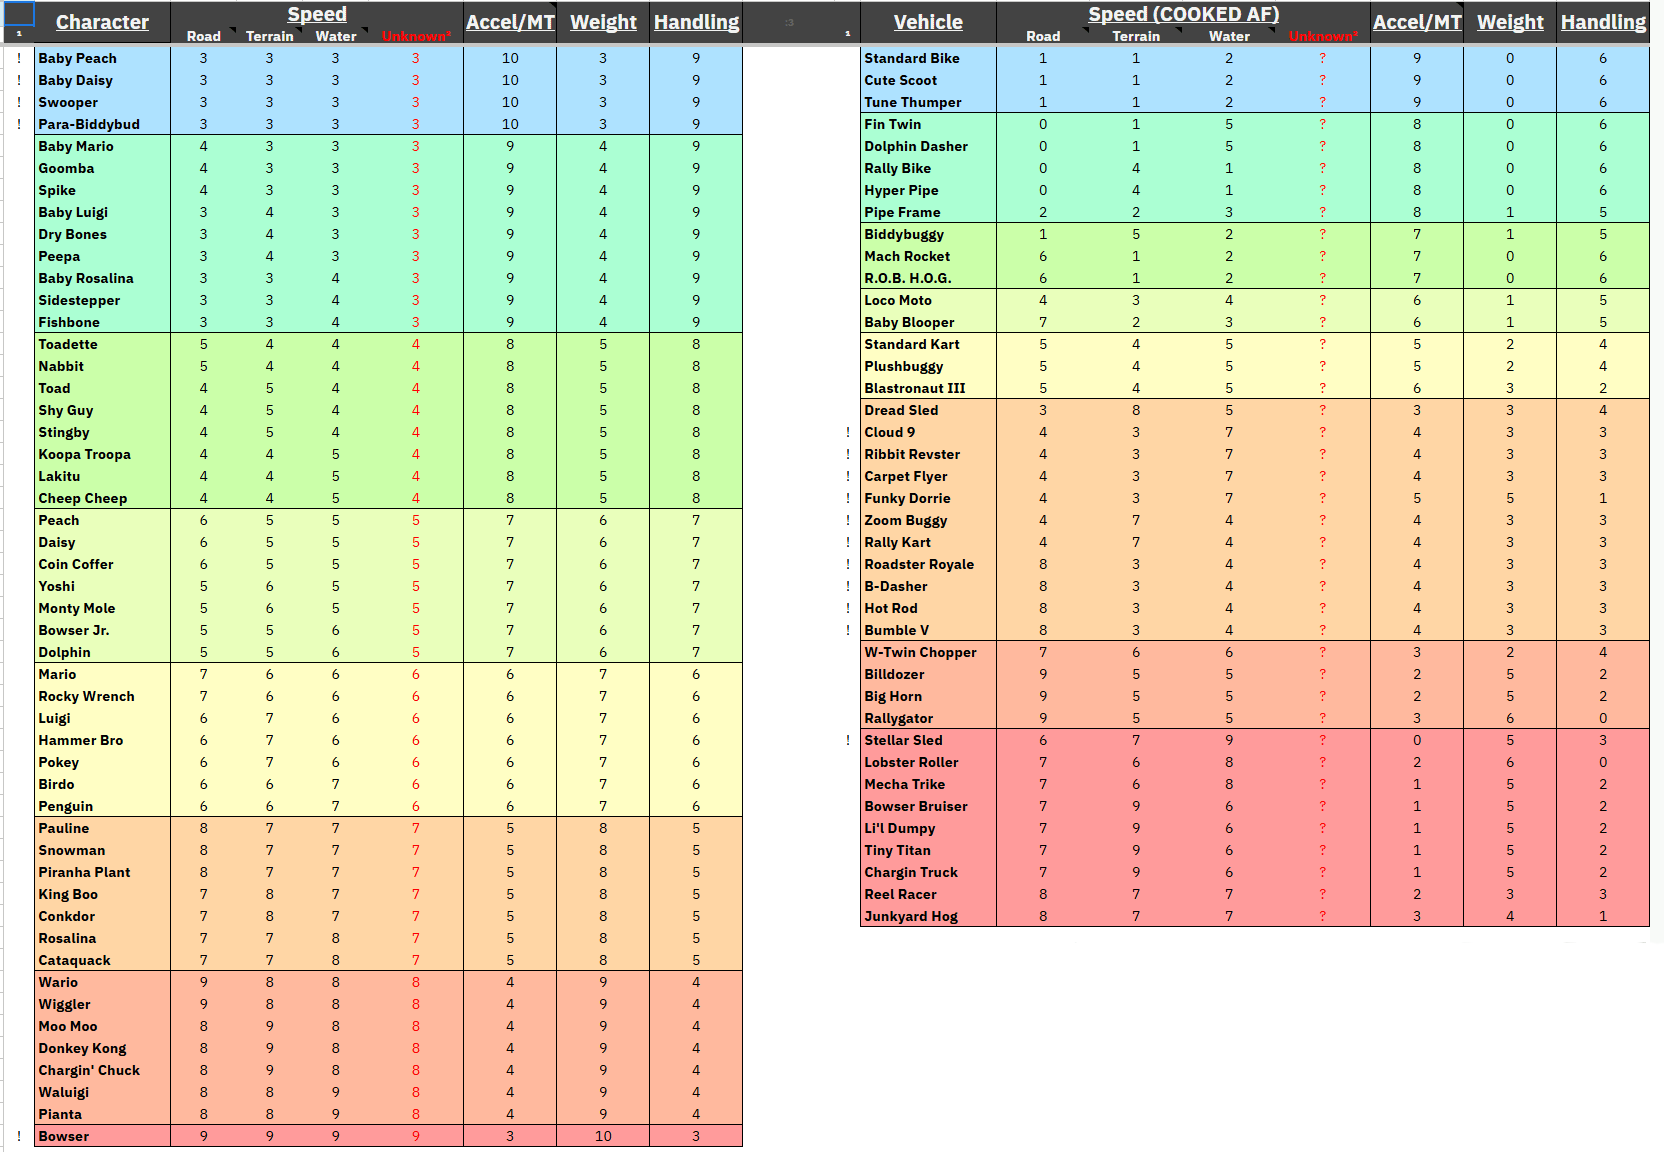Select the vehicle table's Weight header

pos(1510,22)
